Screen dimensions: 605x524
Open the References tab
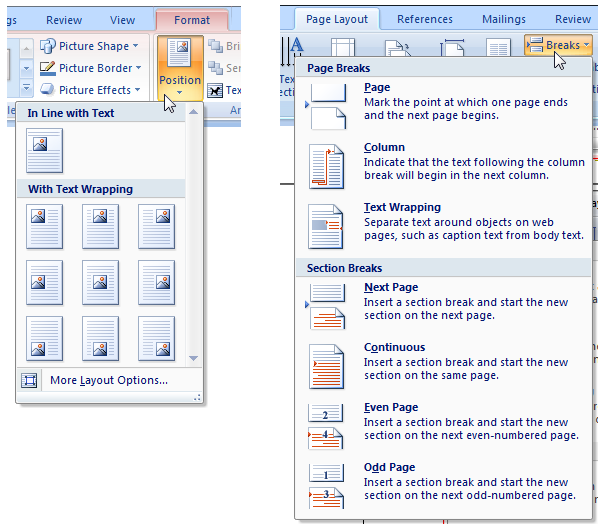tap(425, 19)
